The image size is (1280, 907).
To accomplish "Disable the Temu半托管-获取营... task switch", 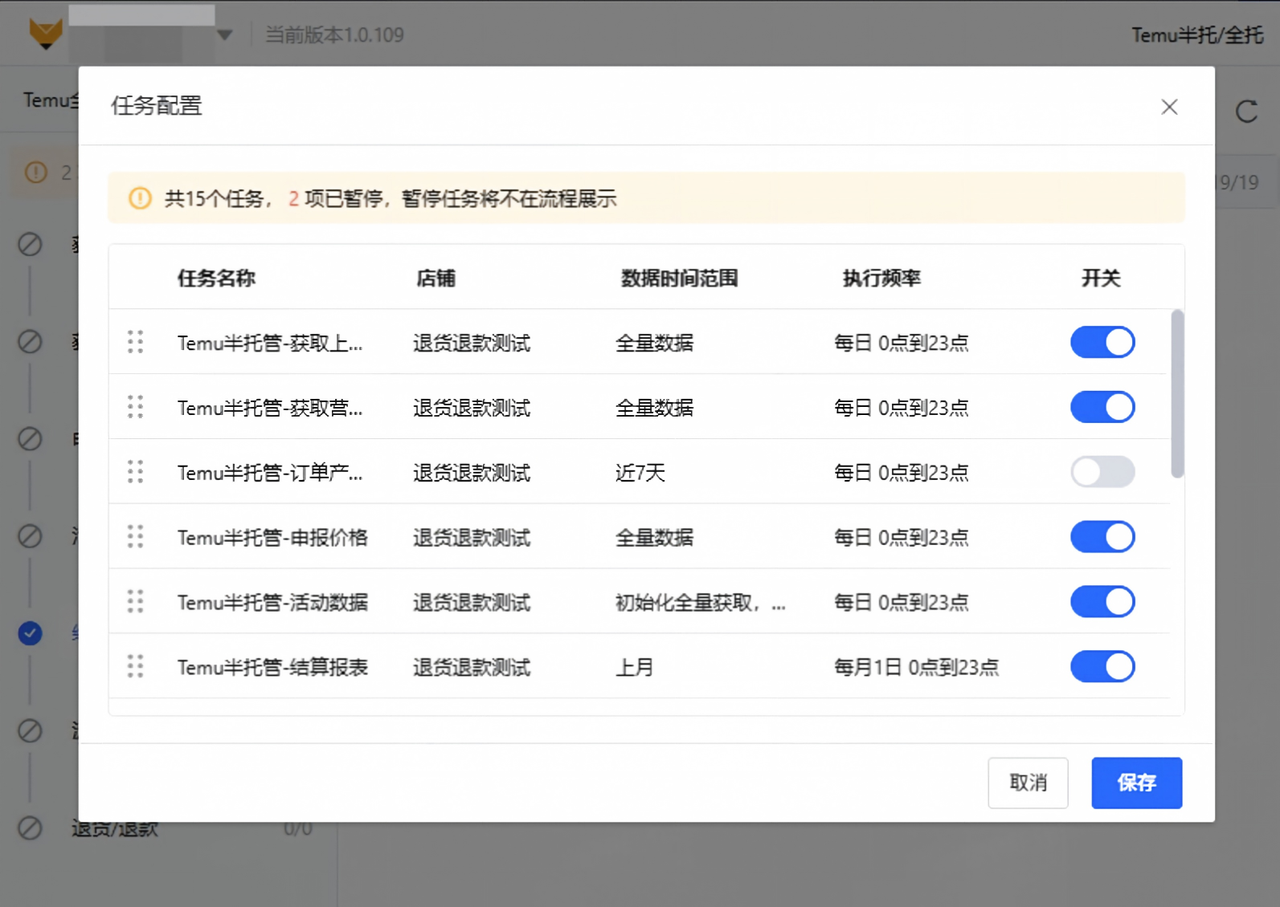I will point(1103,407).
